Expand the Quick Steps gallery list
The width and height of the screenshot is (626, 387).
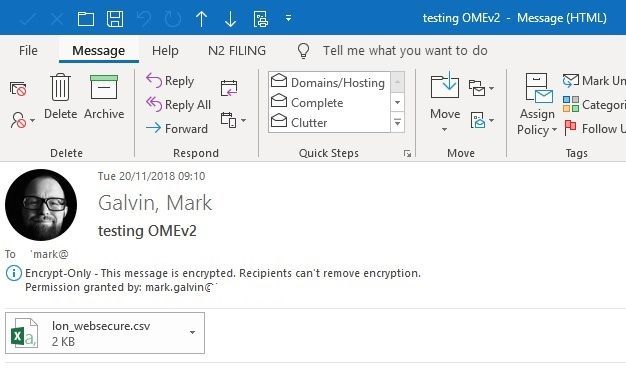[x=398, y=122]
